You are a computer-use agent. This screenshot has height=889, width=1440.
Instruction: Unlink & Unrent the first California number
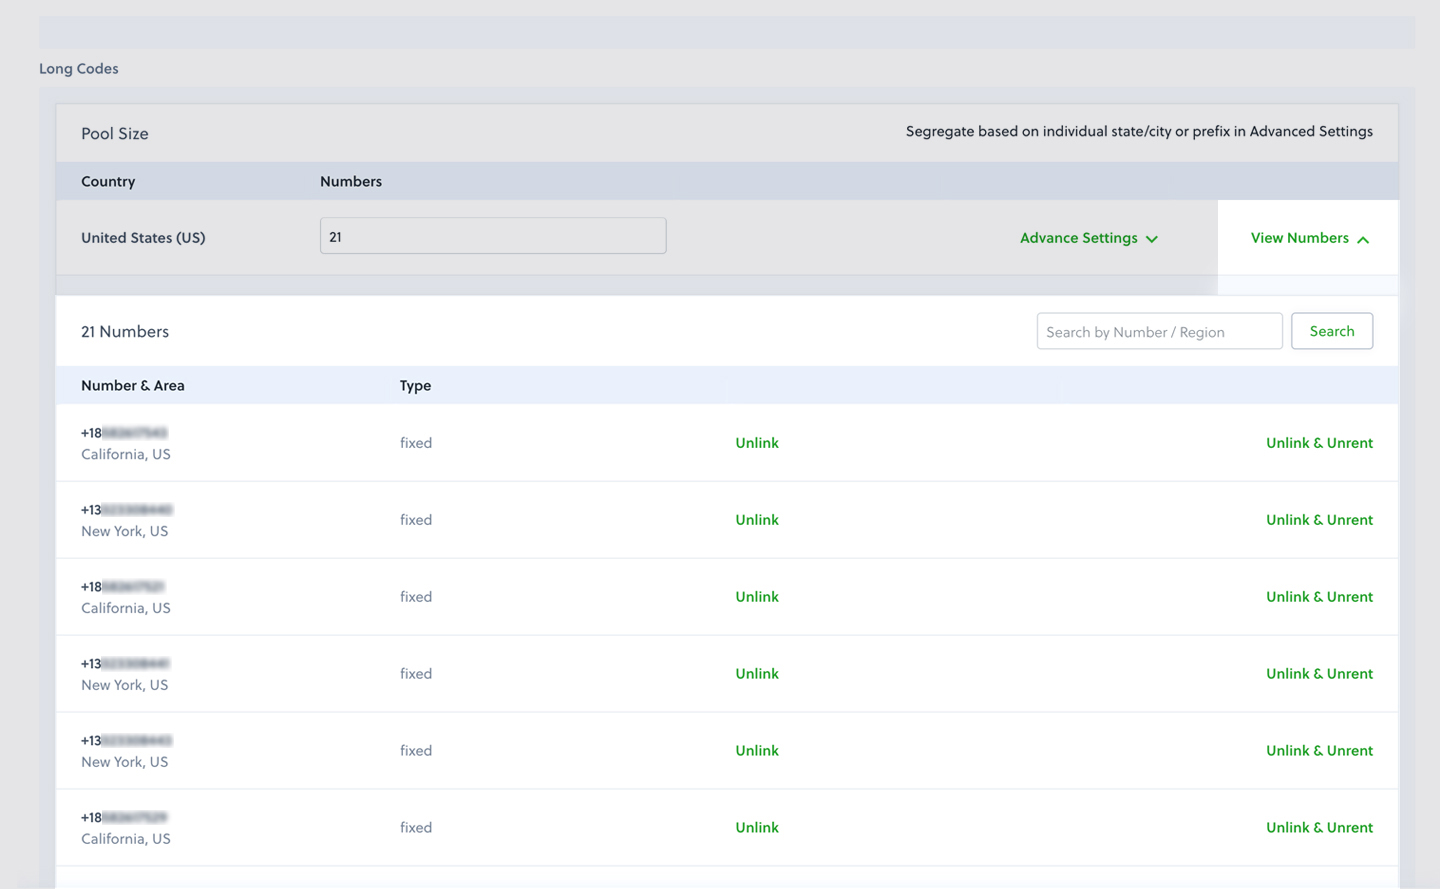pos(1319,443)
